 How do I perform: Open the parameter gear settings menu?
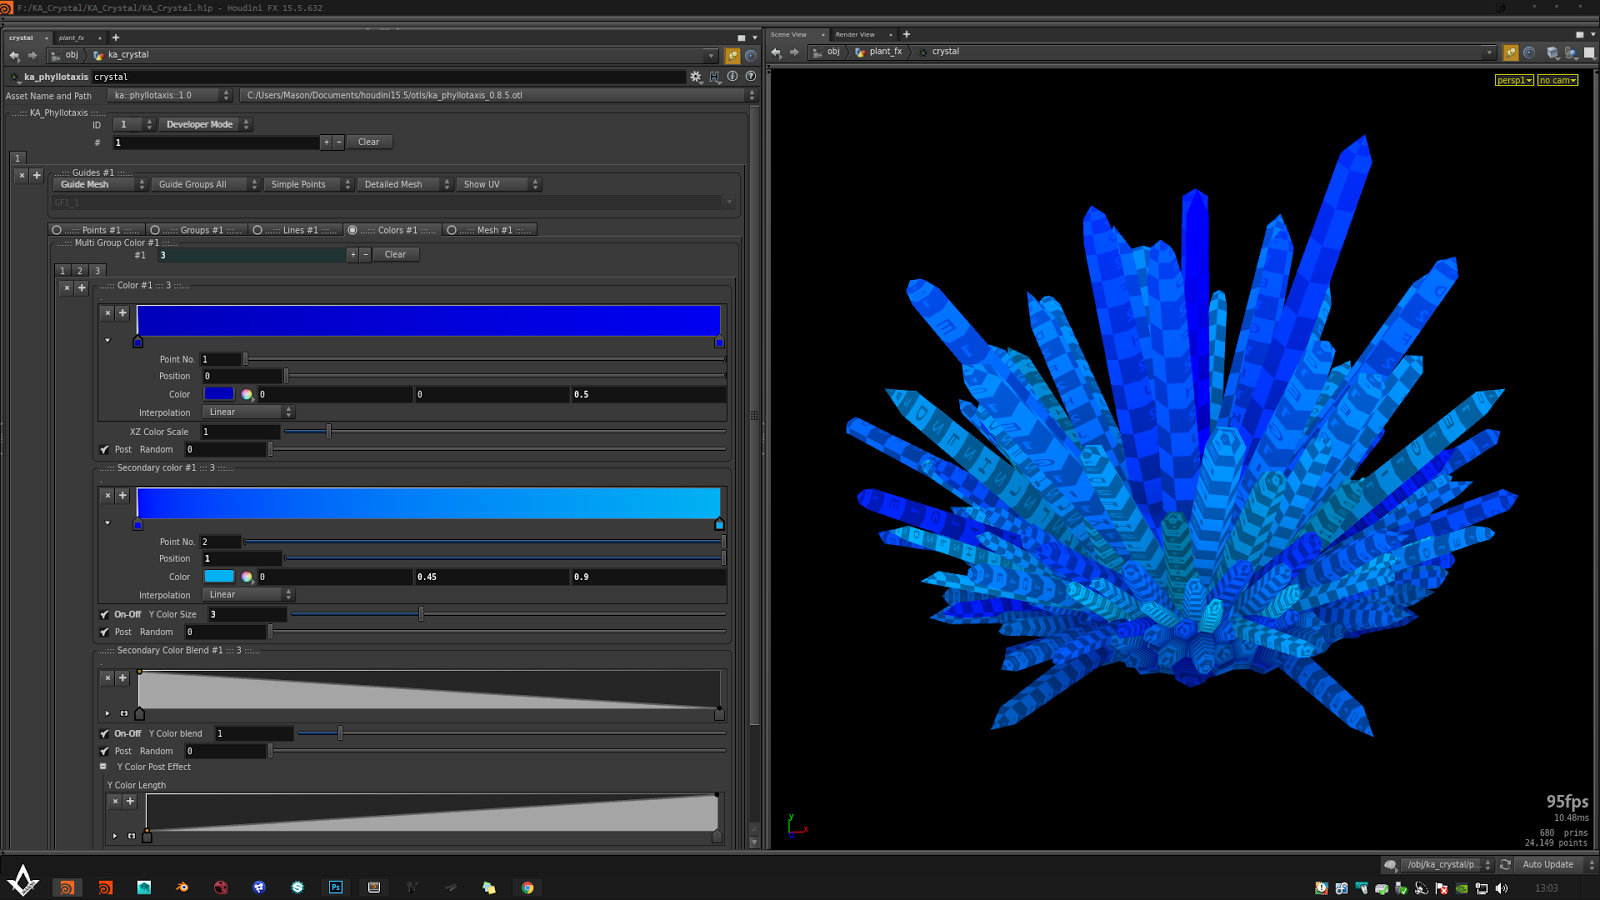pos(696,77)
